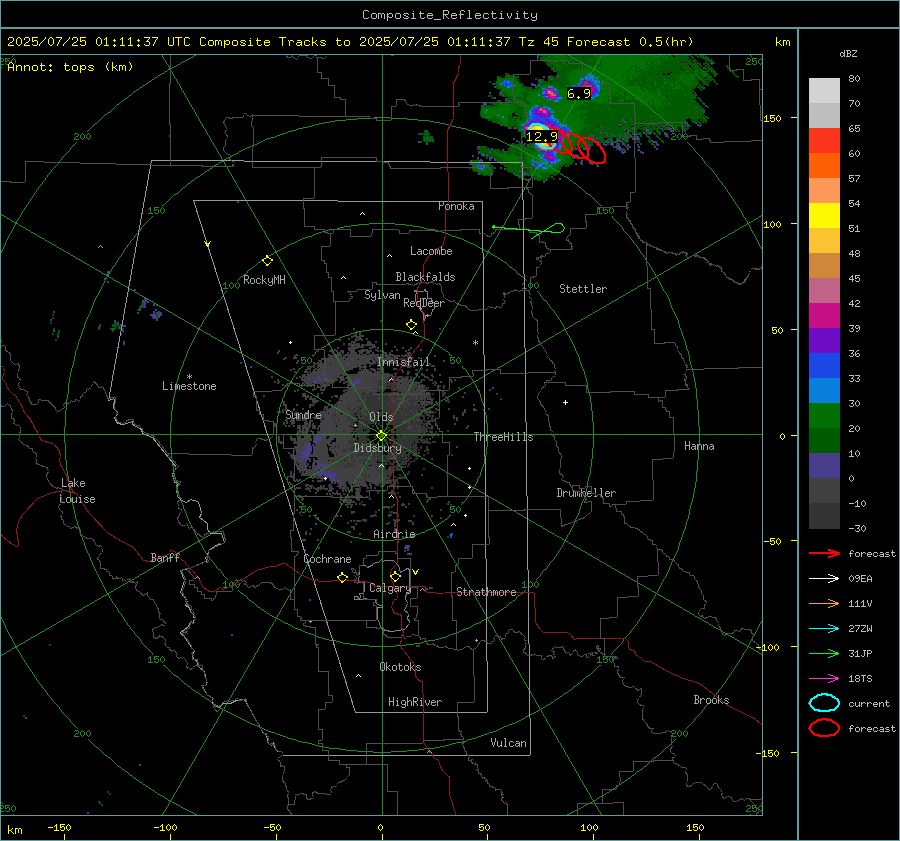
Task: Click the yellow diamond marker right of Cochrane
Action: click(343, 578)
